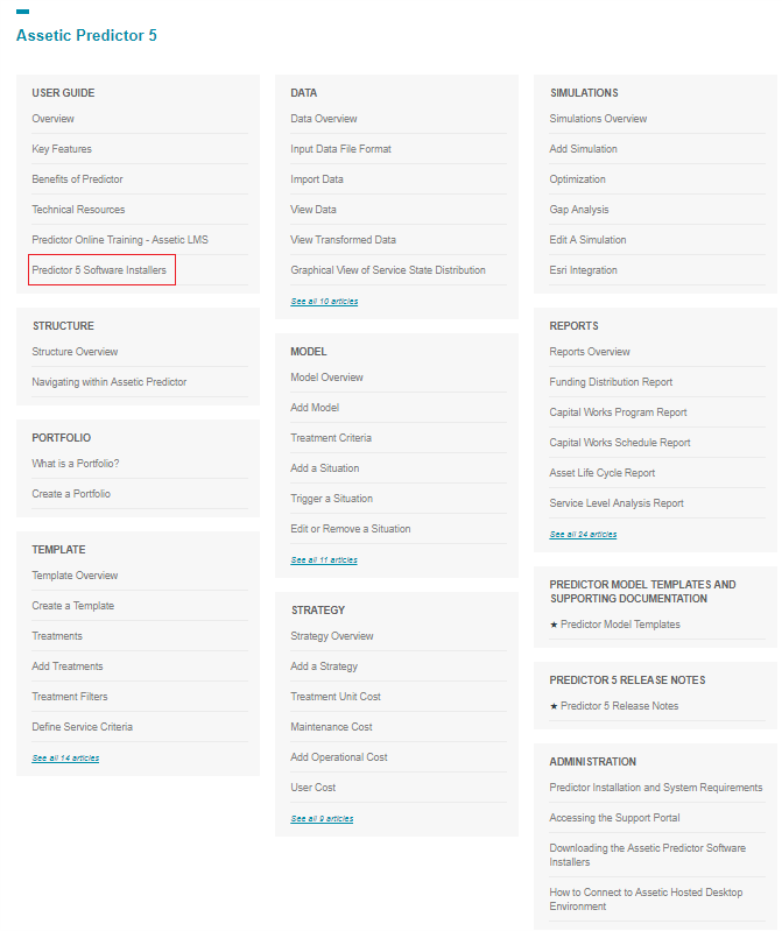This screenshot has width=782, height=931.
Task: Open Accessing the Support Portal article
Action: point(614,818)
